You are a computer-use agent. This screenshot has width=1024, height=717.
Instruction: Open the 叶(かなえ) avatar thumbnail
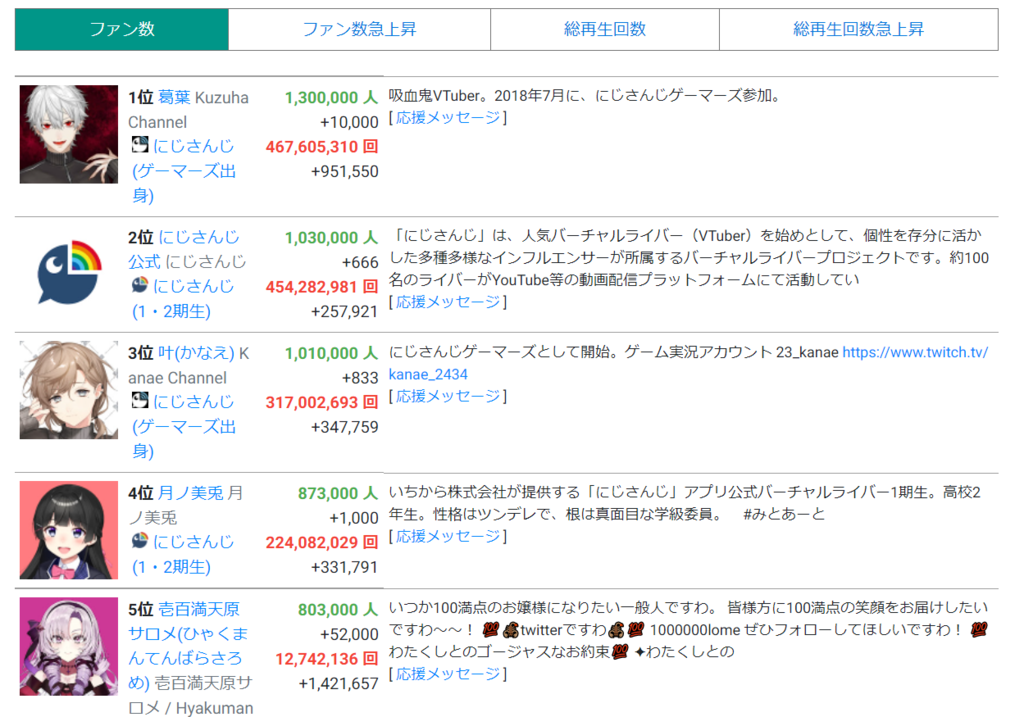69,390
